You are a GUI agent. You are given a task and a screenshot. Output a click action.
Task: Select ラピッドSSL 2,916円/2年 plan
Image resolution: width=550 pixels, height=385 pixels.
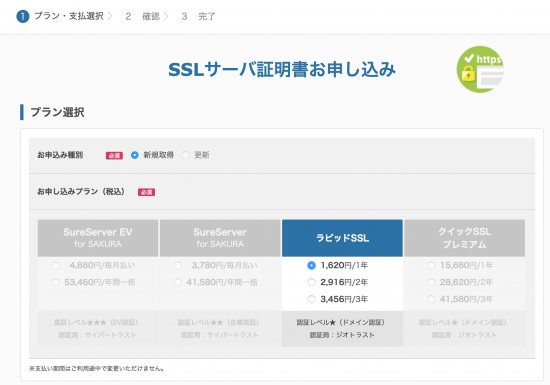[x=311, y=282]
